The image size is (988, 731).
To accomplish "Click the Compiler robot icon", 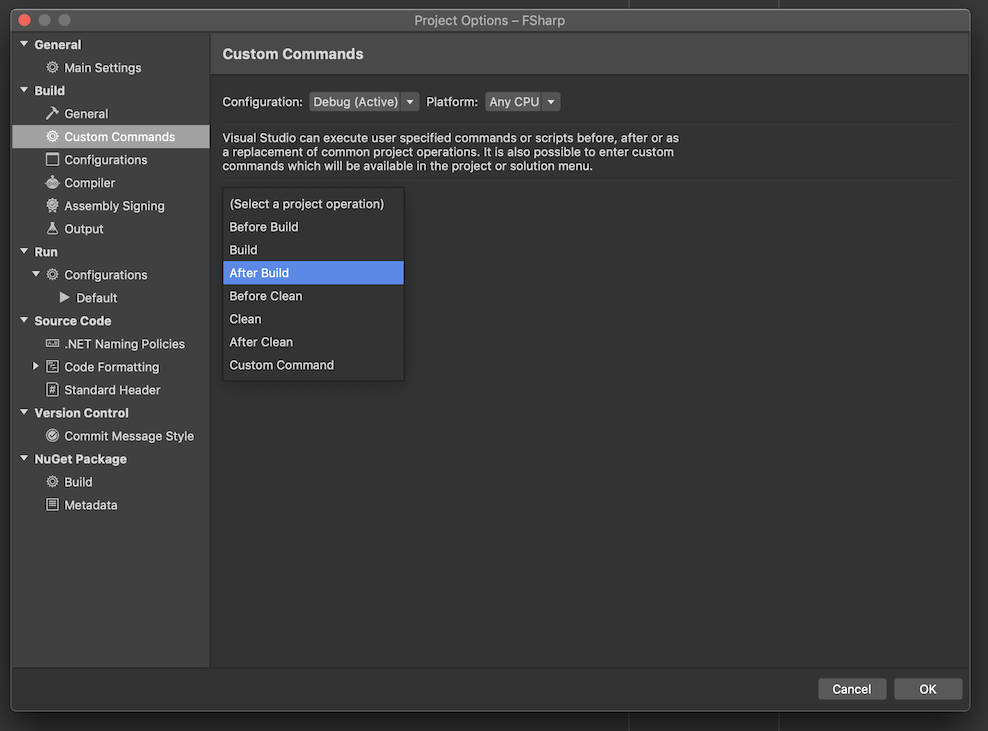I will (x=52, y=183).
